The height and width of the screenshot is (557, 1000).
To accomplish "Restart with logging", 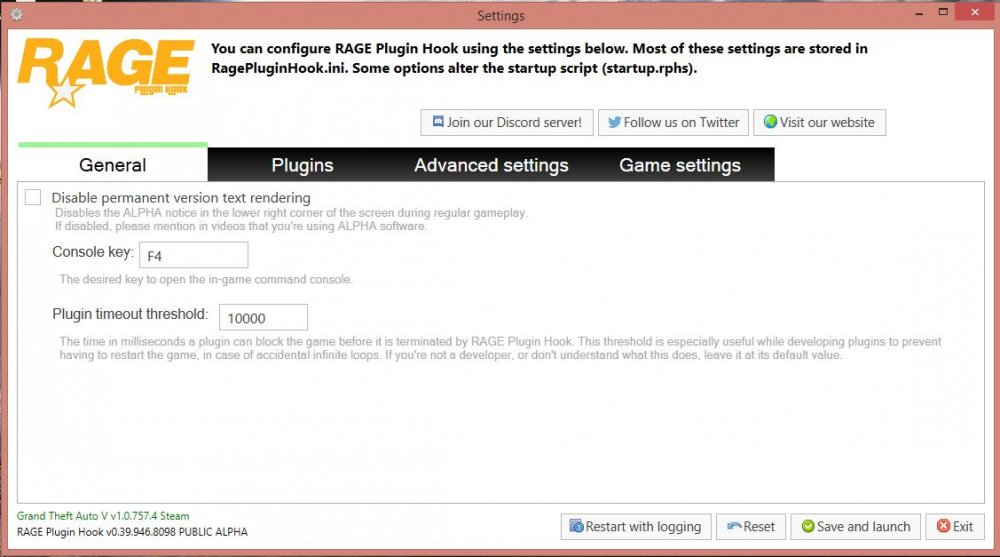I will click(x=636, y=526).
